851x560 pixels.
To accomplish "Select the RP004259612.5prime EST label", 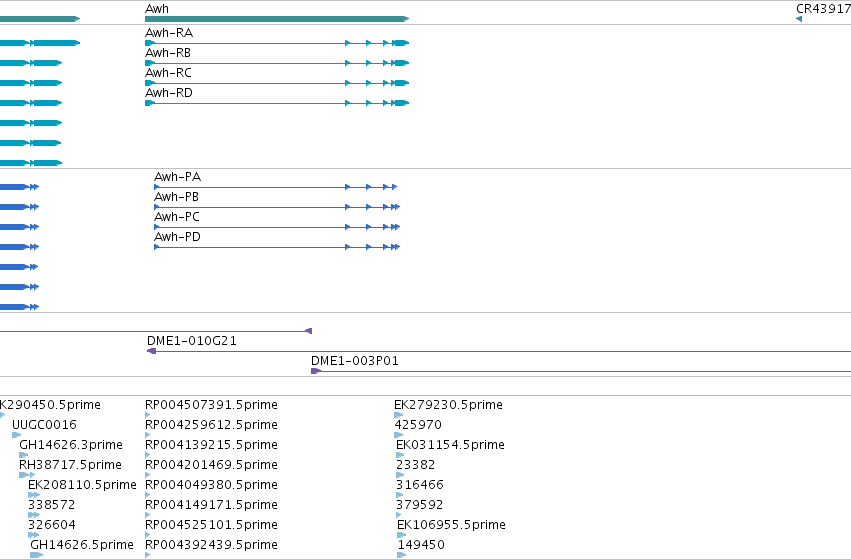I will pos(211,425).
